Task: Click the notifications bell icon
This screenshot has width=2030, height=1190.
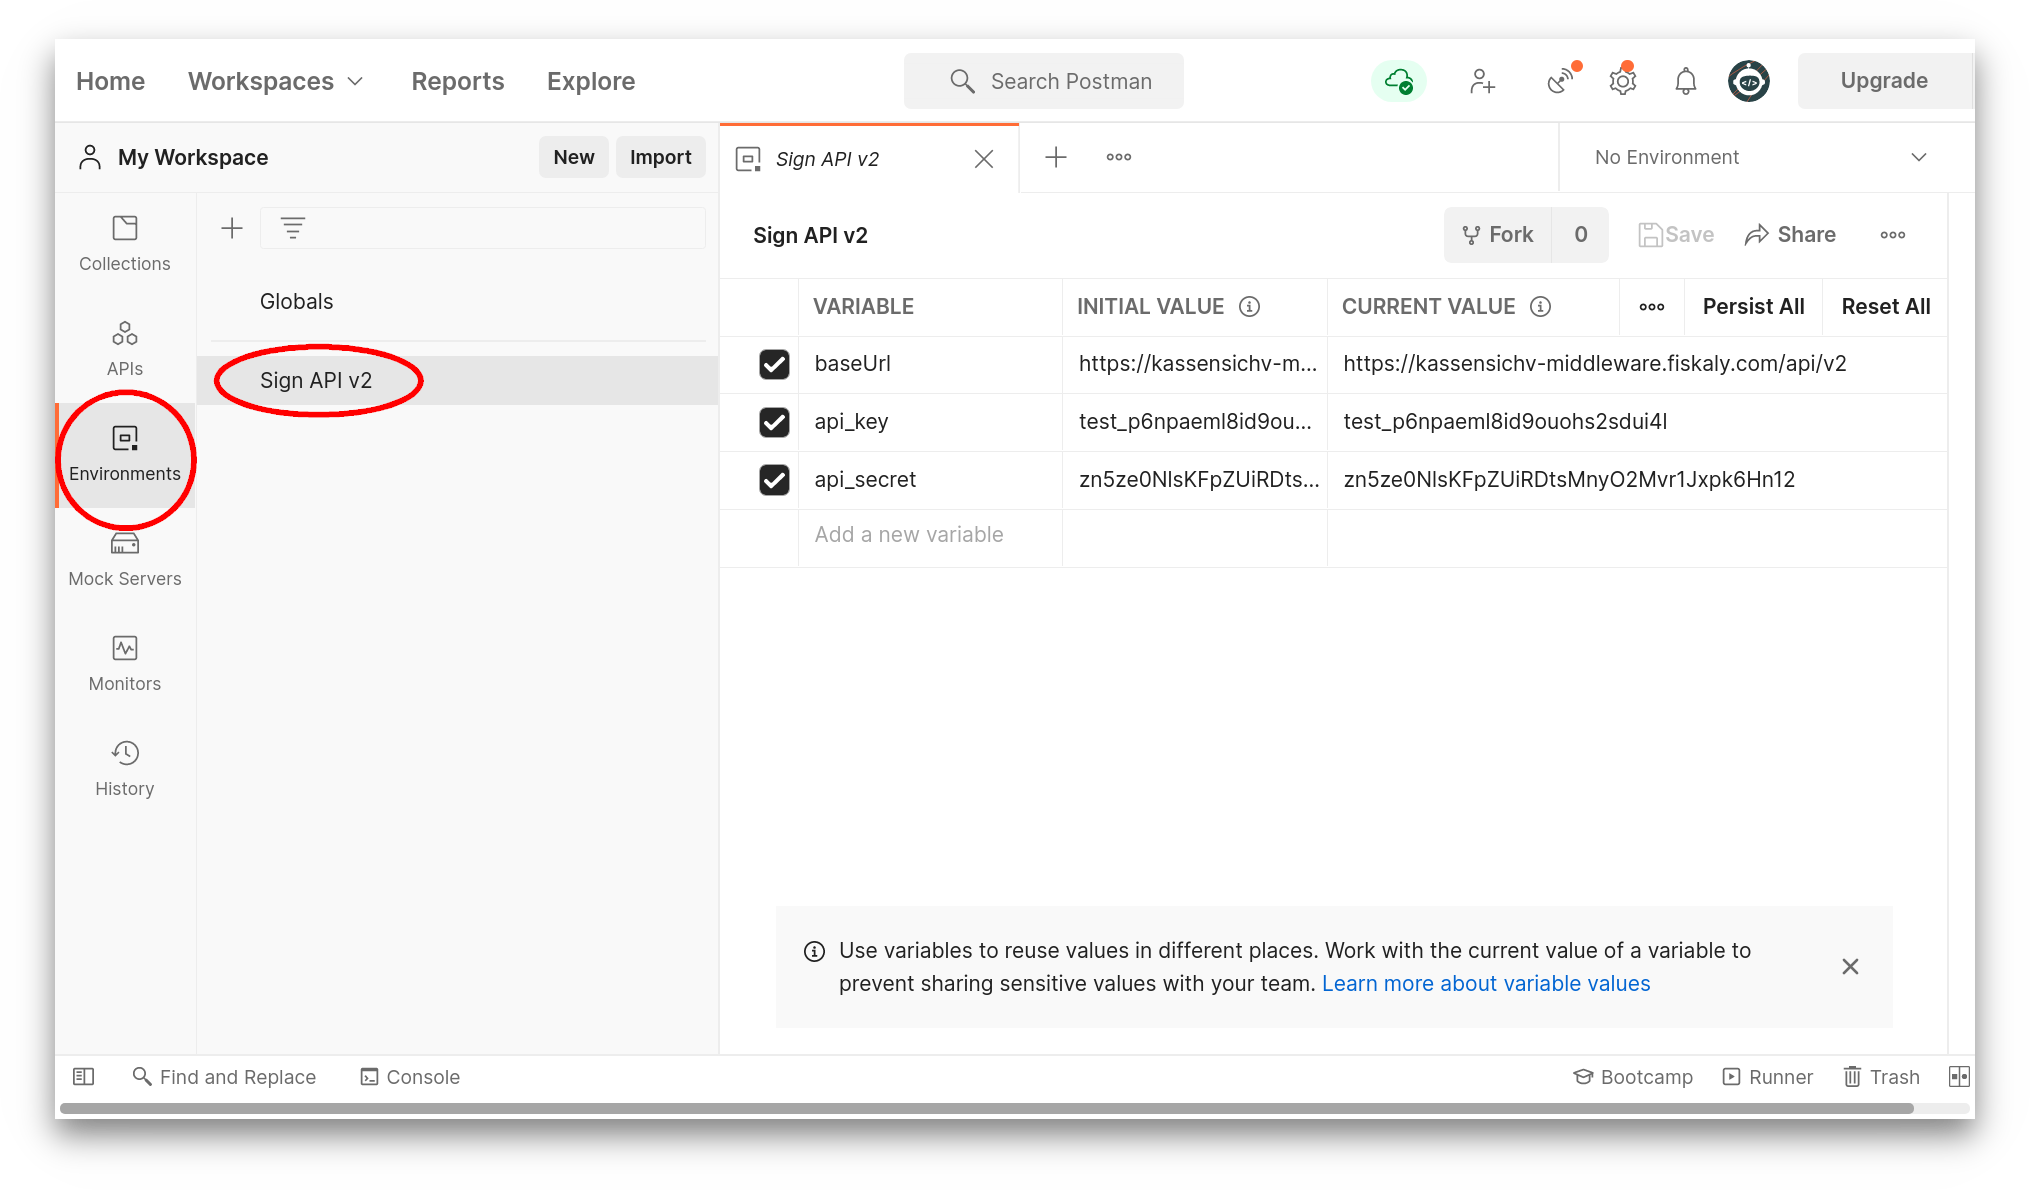Action: tap(1685, 81)
